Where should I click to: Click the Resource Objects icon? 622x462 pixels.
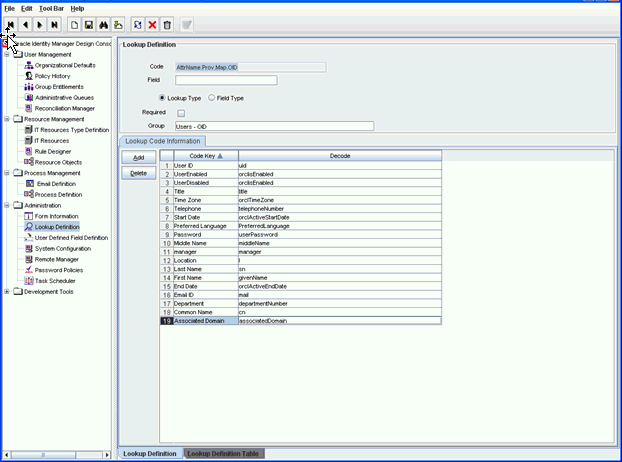(x=29, y=162)
